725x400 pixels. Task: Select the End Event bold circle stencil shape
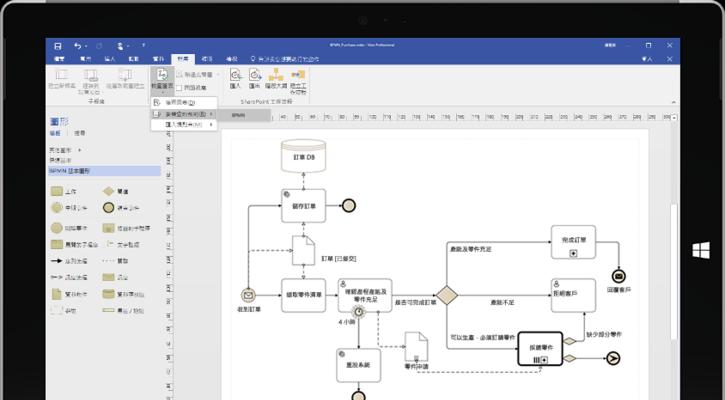(108, 208)
